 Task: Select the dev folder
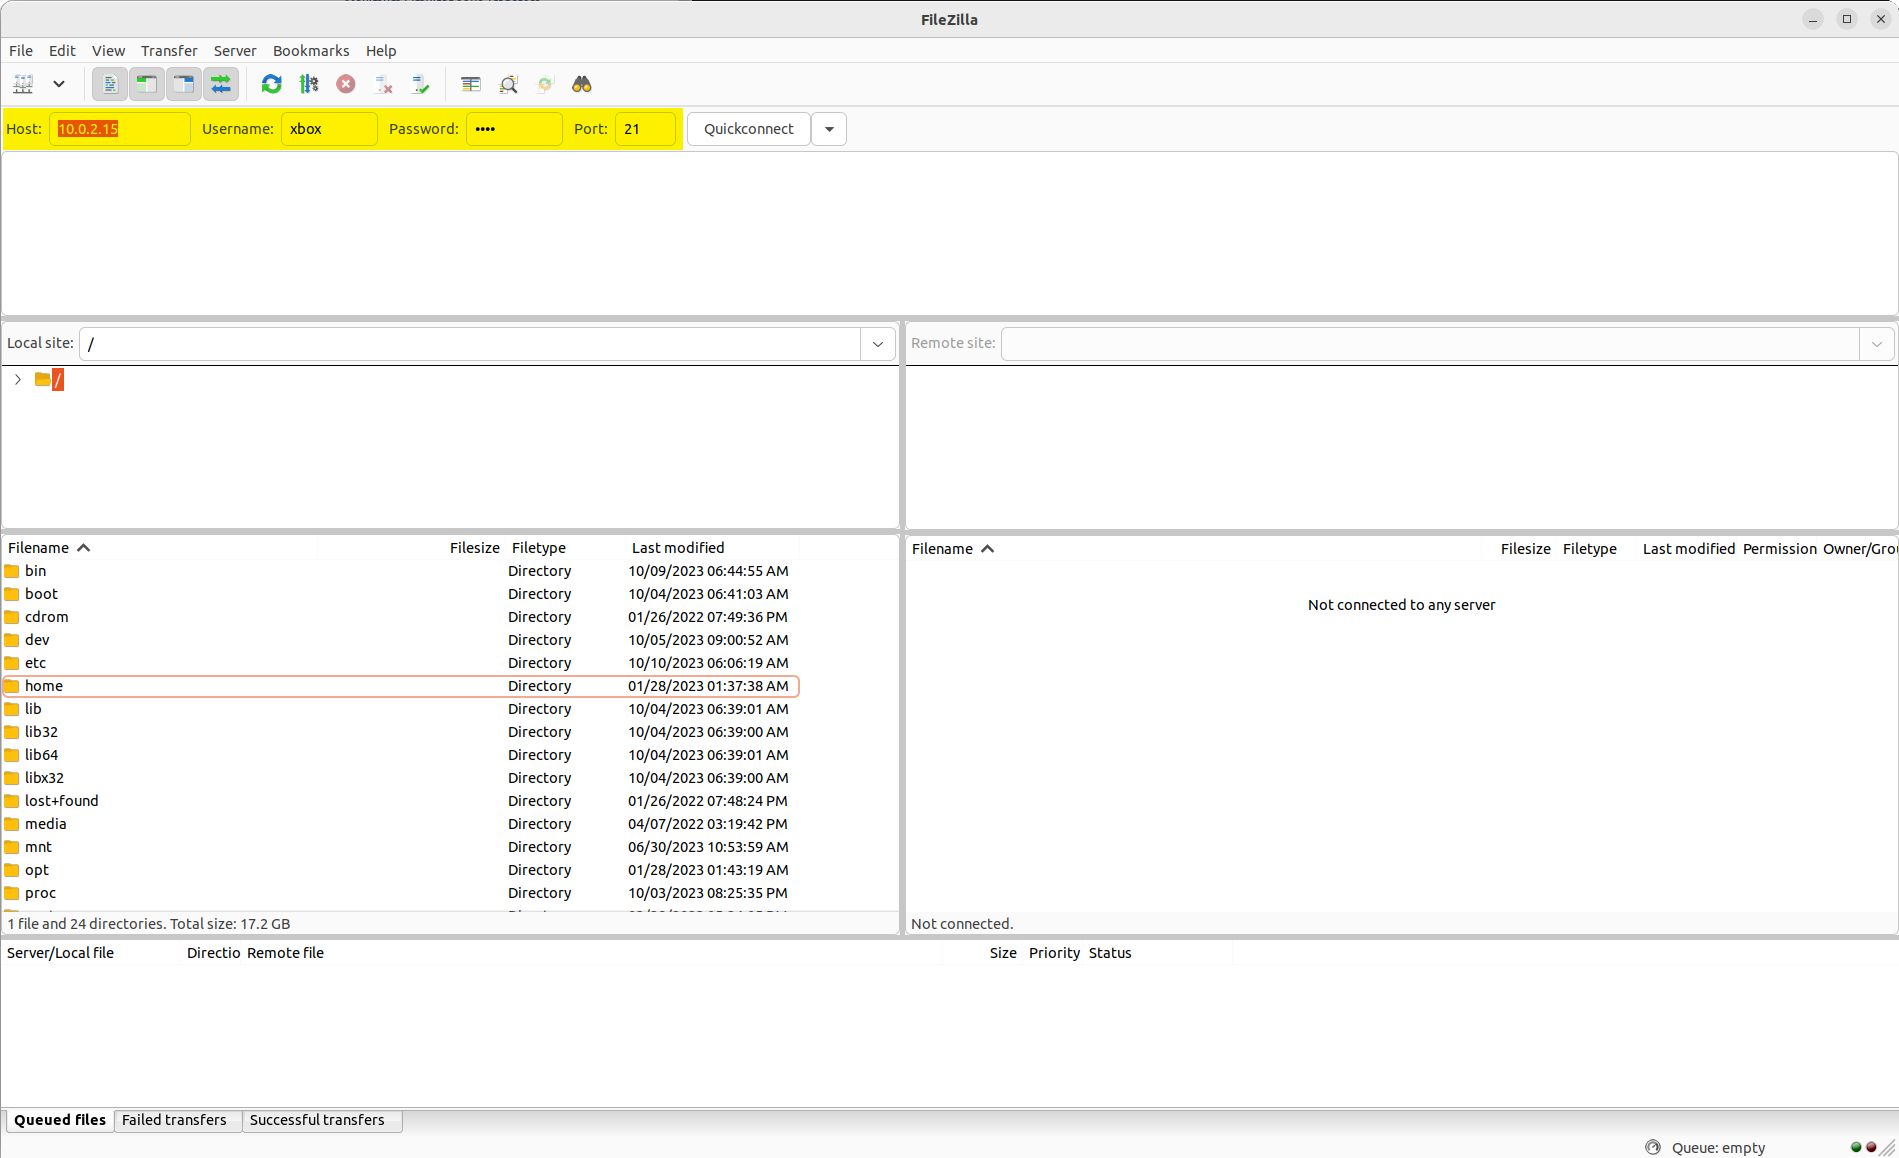401,640
